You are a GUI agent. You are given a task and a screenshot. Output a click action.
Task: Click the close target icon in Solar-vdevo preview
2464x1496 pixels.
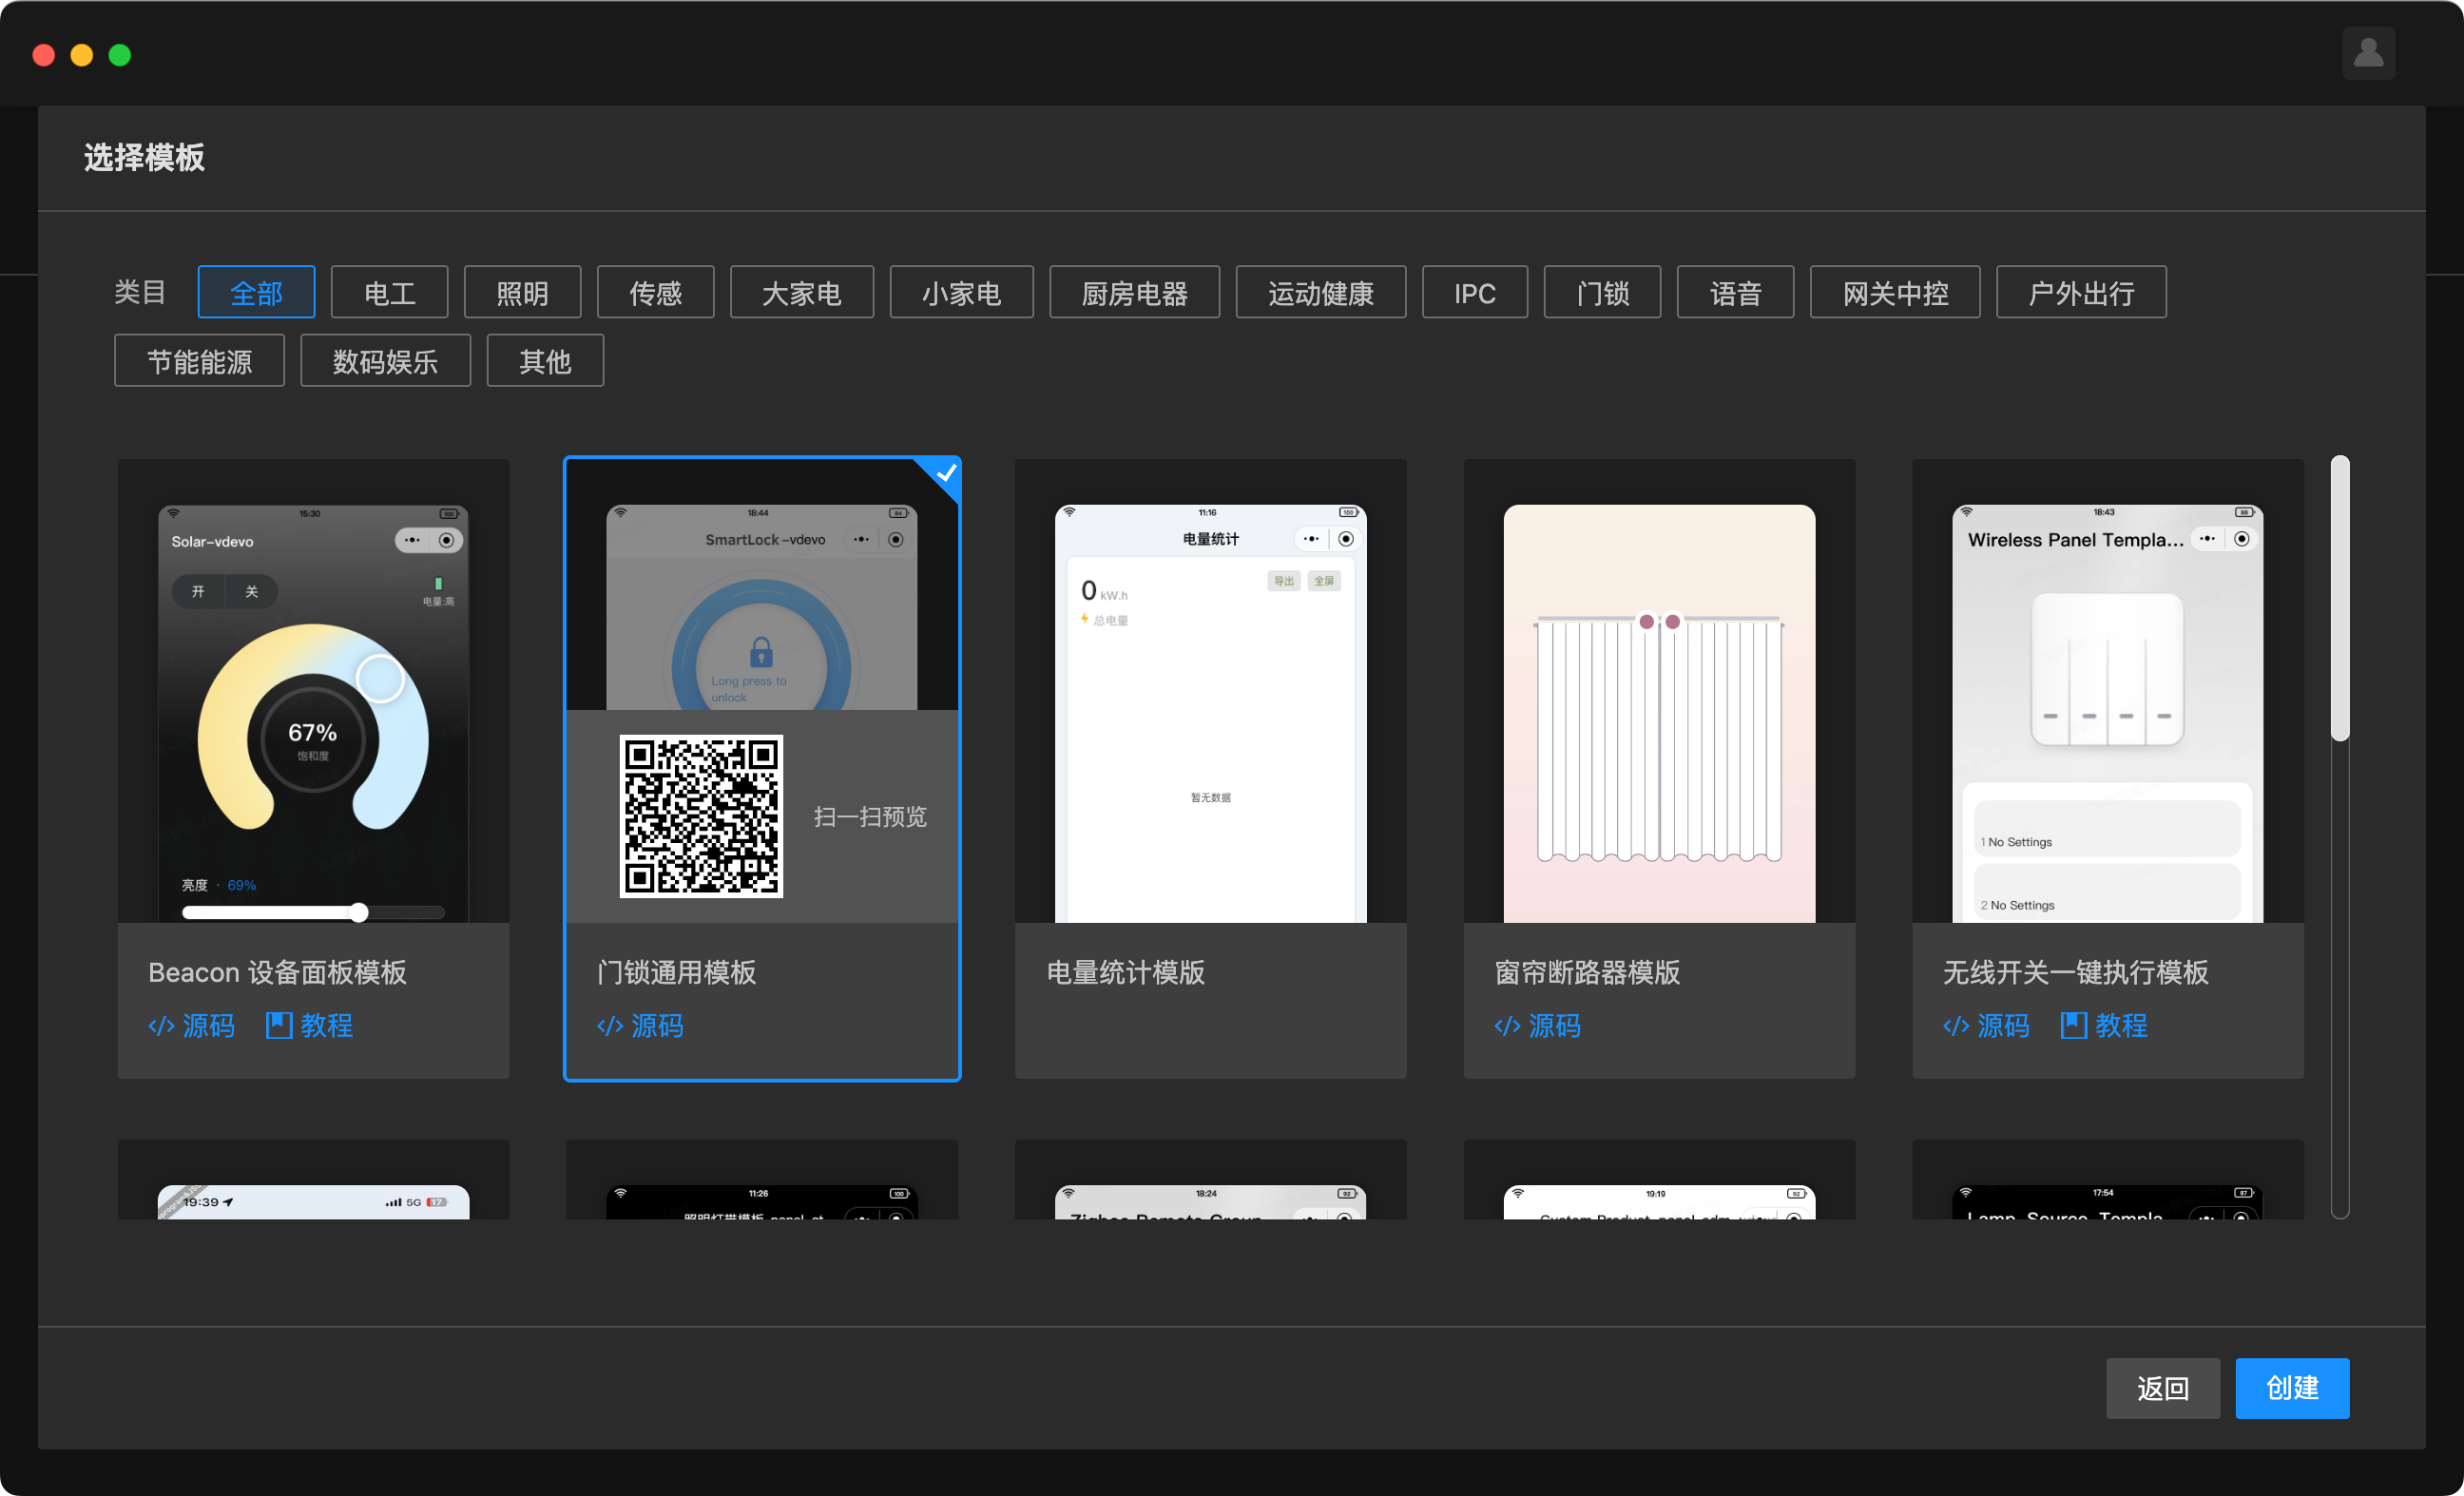click(446, 540)
